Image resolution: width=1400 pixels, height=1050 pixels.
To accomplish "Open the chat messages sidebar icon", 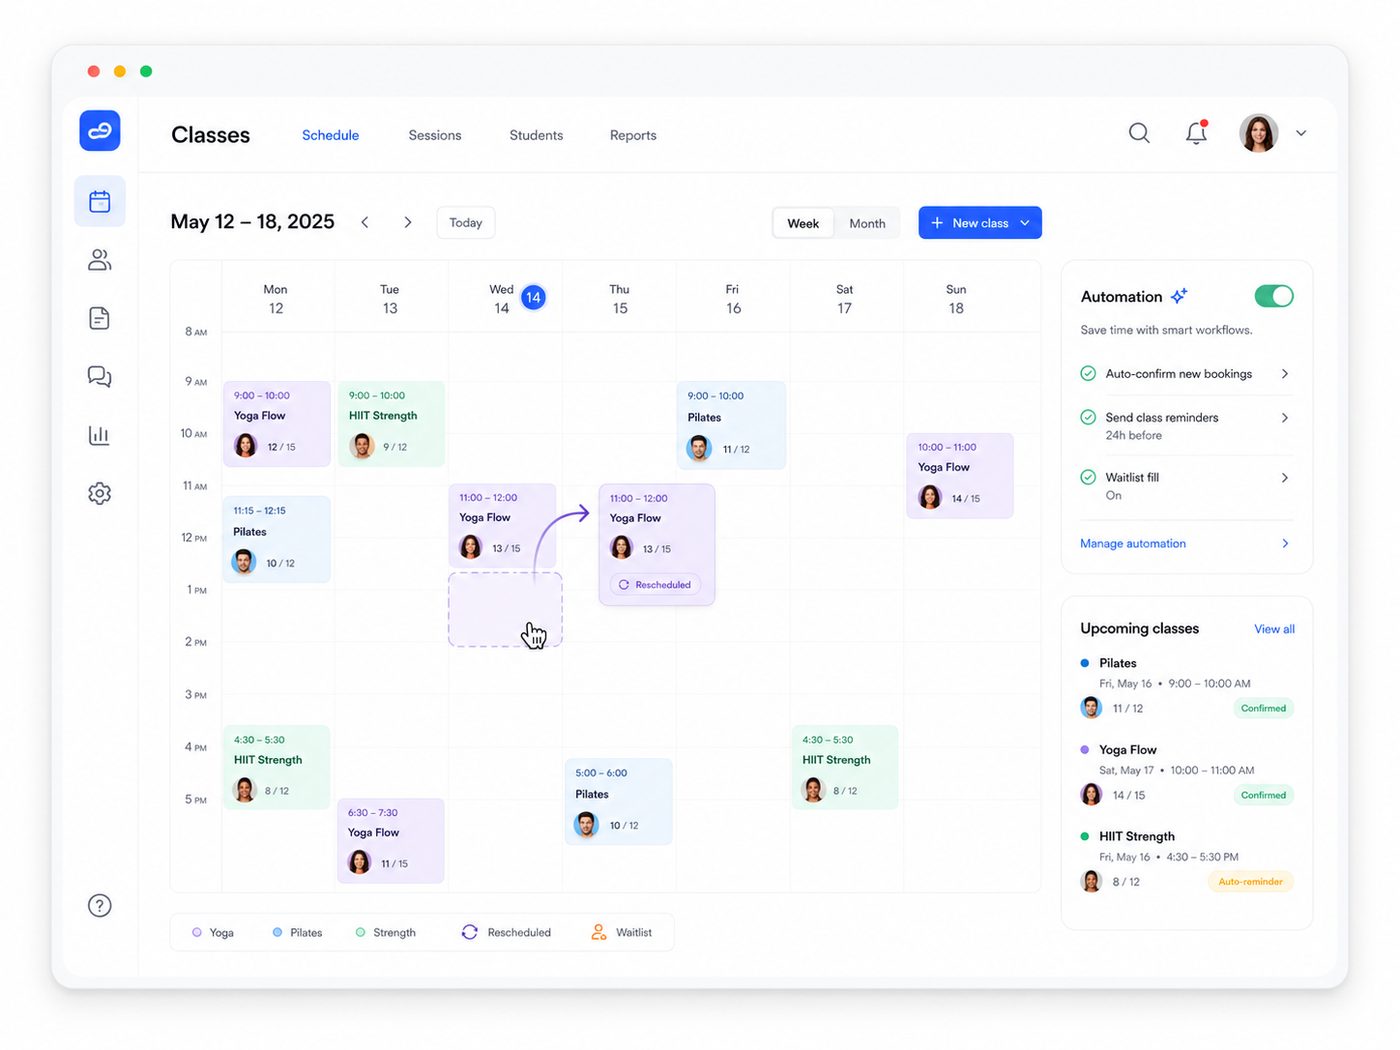I will (x=100, y=376).
